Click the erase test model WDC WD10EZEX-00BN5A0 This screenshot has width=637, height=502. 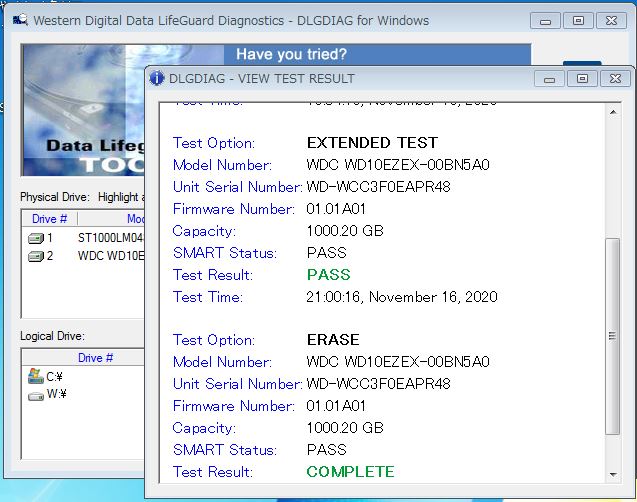tap(398, 362)
